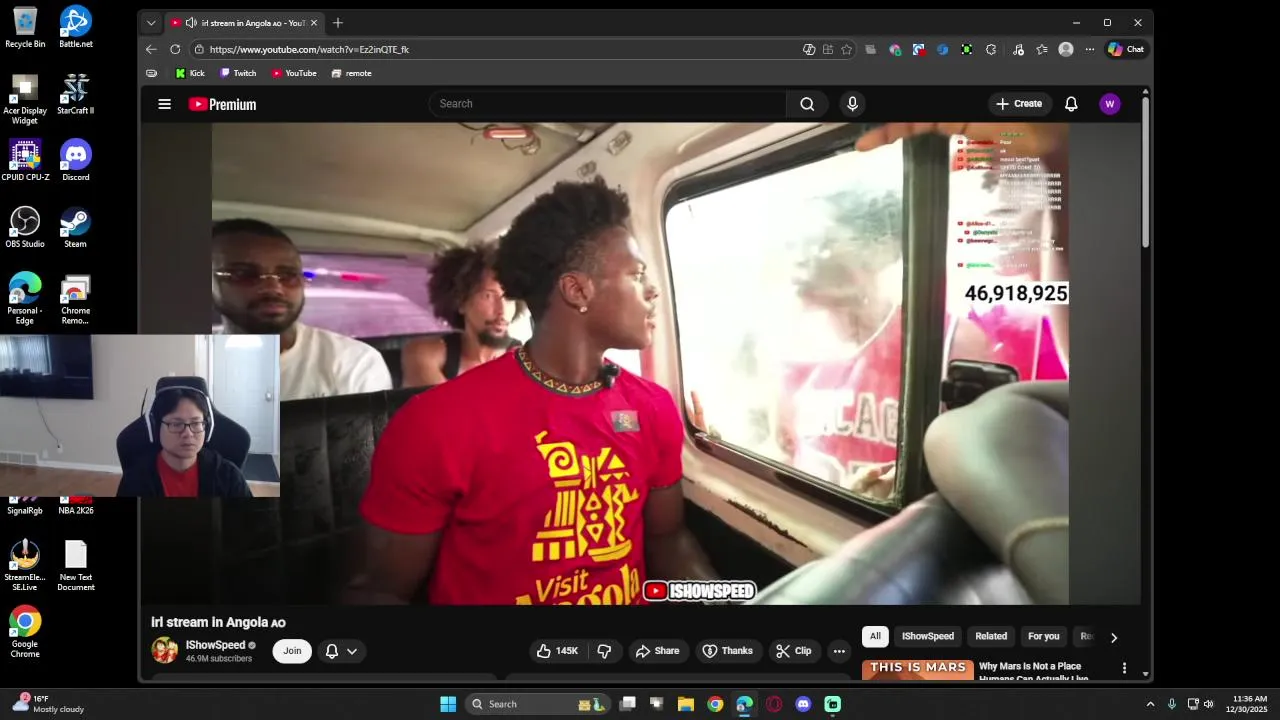Open YouTube bookmark in favorites bar

point(294,73)
